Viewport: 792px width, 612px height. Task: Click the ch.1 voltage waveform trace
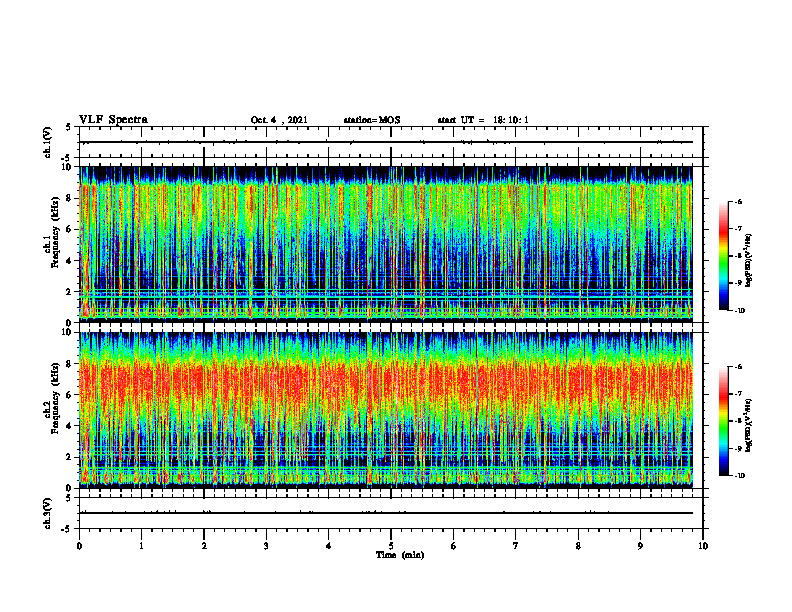(x=386, y=142)
